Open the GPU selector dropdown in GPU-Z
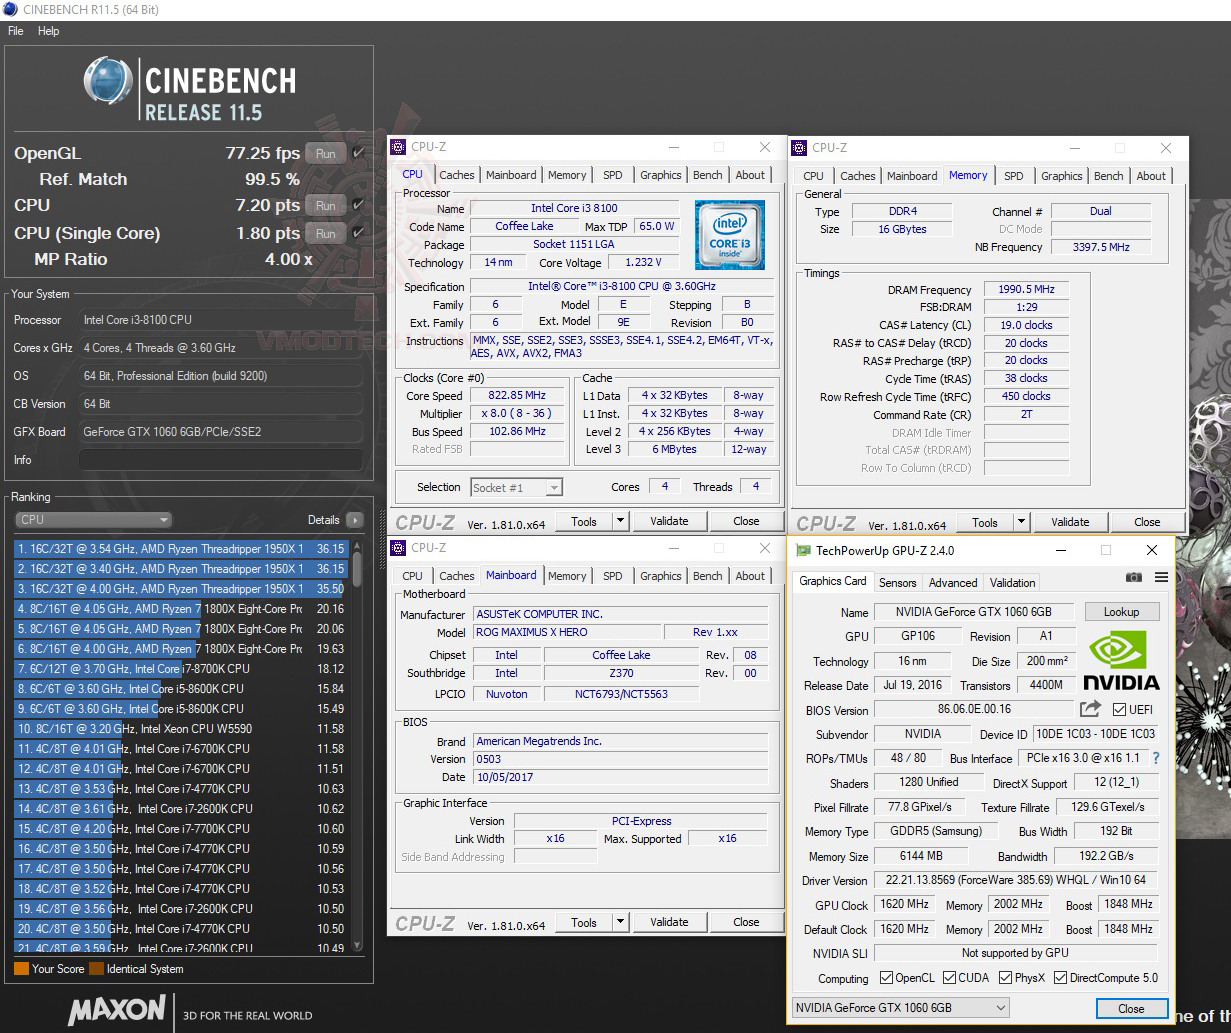 (x=901, y=1007)
